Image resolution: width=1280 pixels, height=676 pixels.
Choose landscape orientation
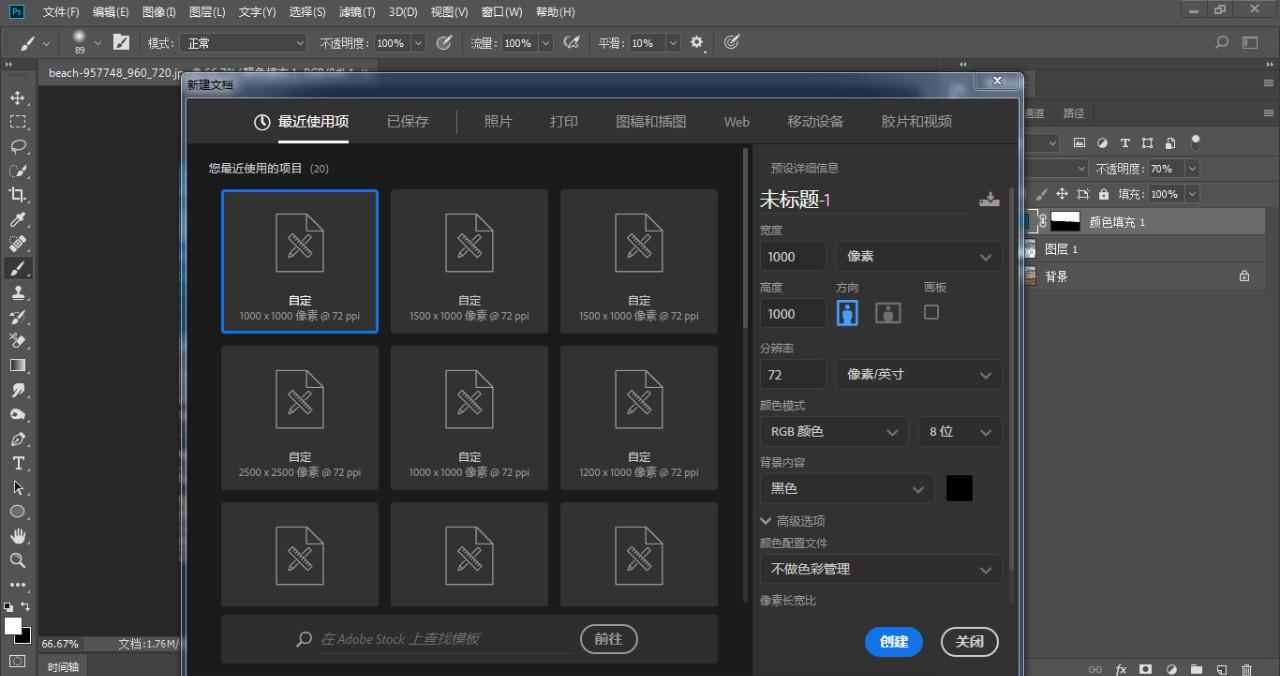[x=888, y=313]
